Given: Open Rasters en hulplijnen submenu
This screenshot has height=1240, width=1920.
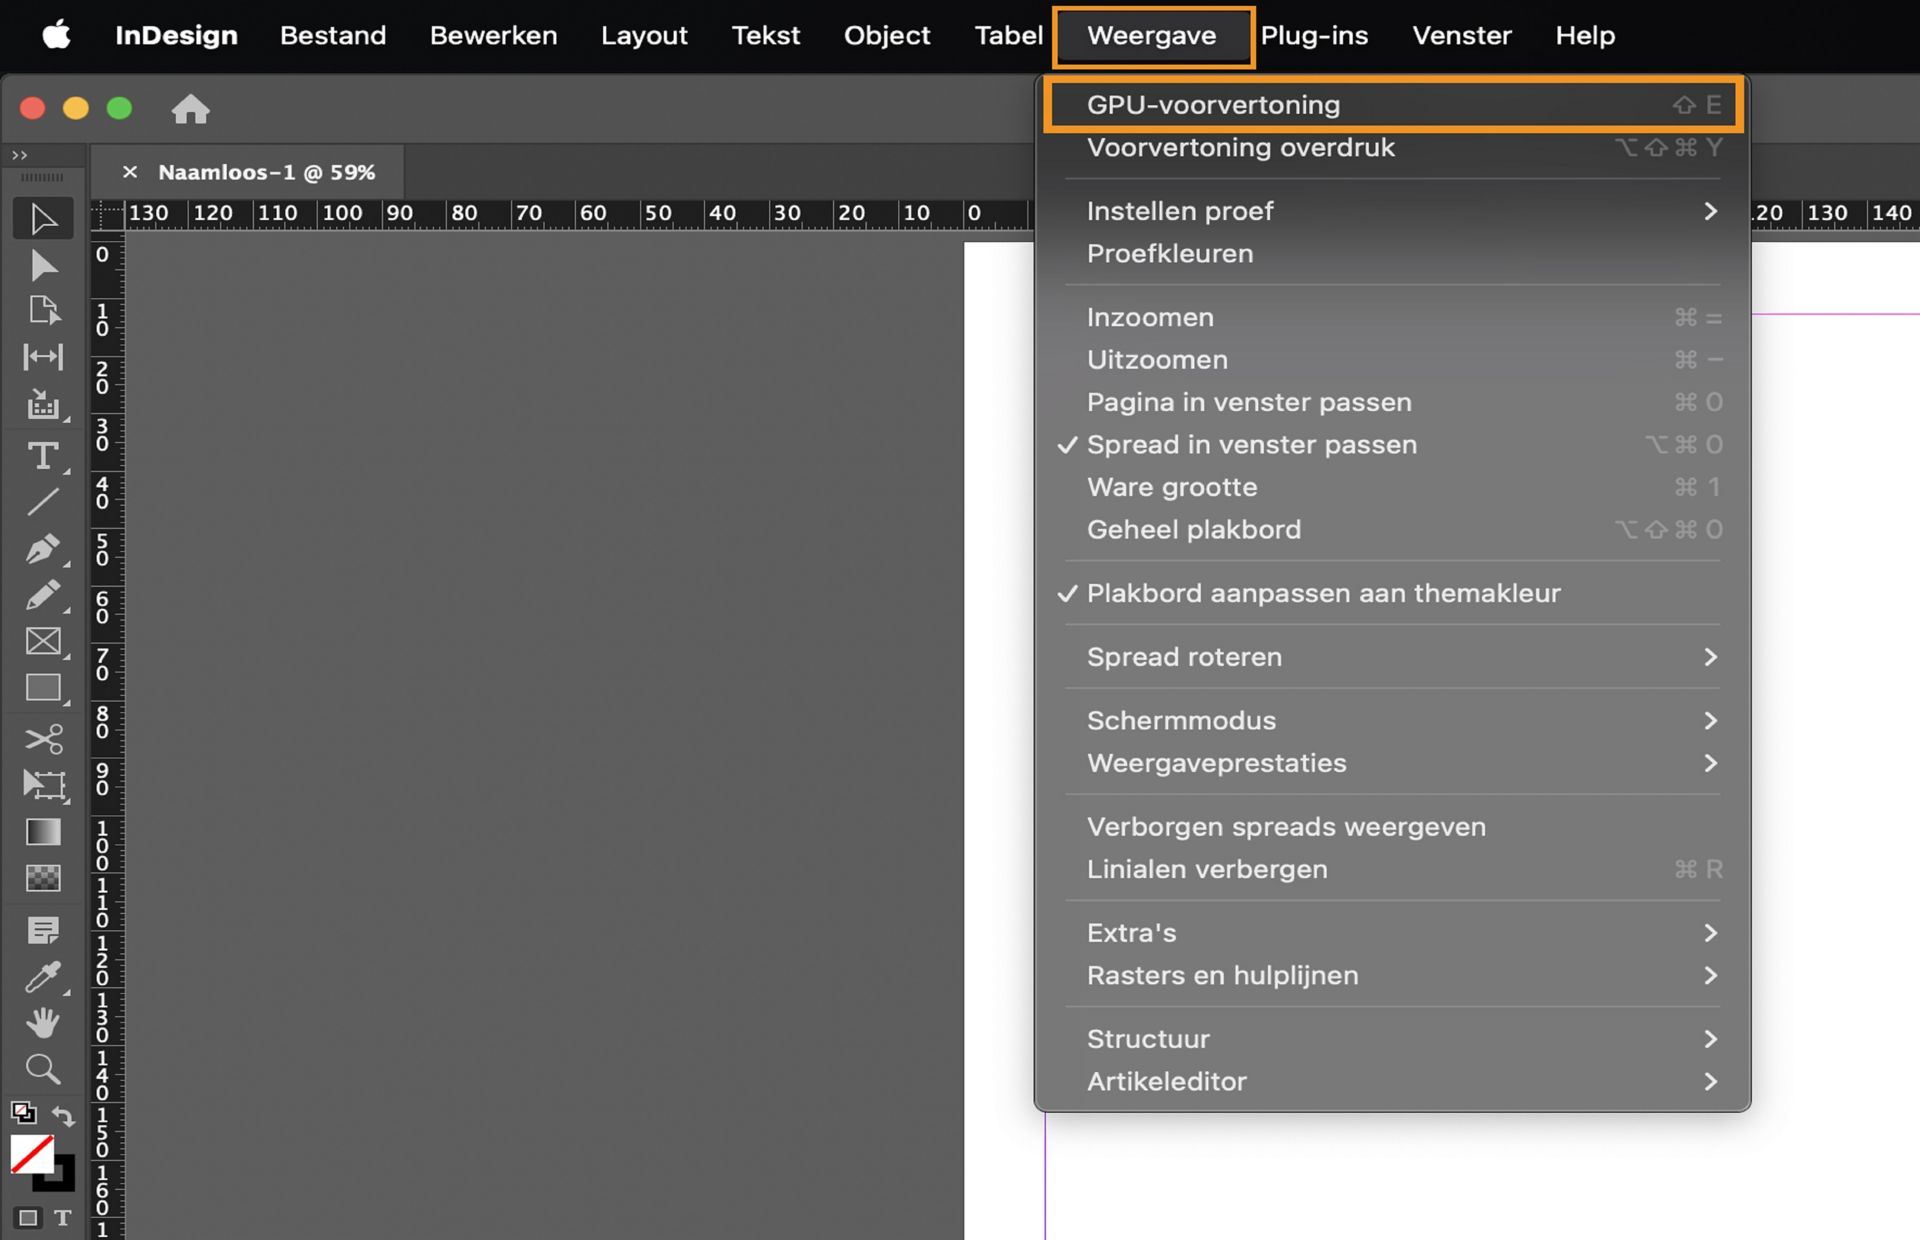Looking at the screenshot, I should pos(1222,975).
